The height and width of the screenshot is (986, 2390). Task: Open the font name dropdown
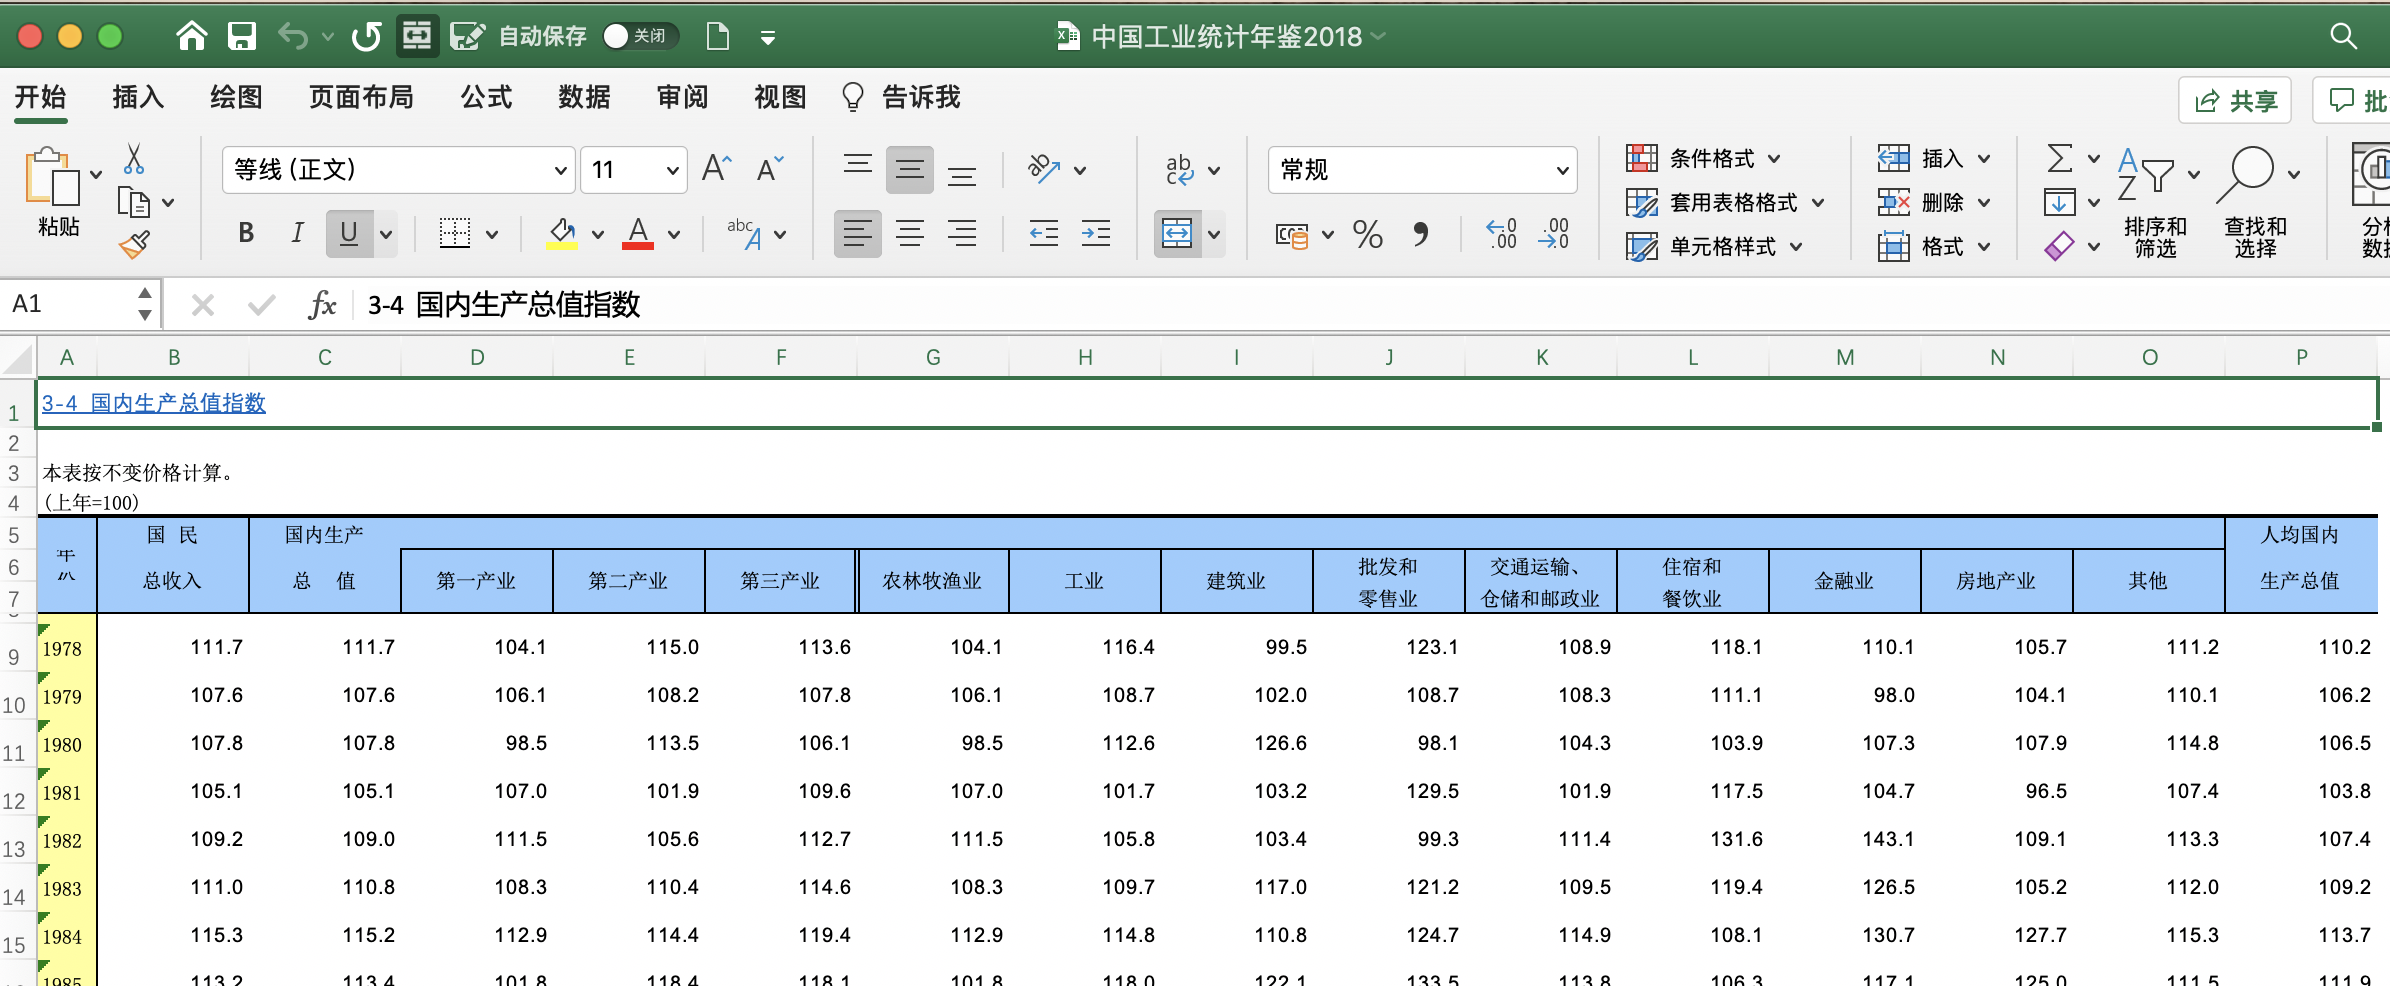[x=560, y=170]
